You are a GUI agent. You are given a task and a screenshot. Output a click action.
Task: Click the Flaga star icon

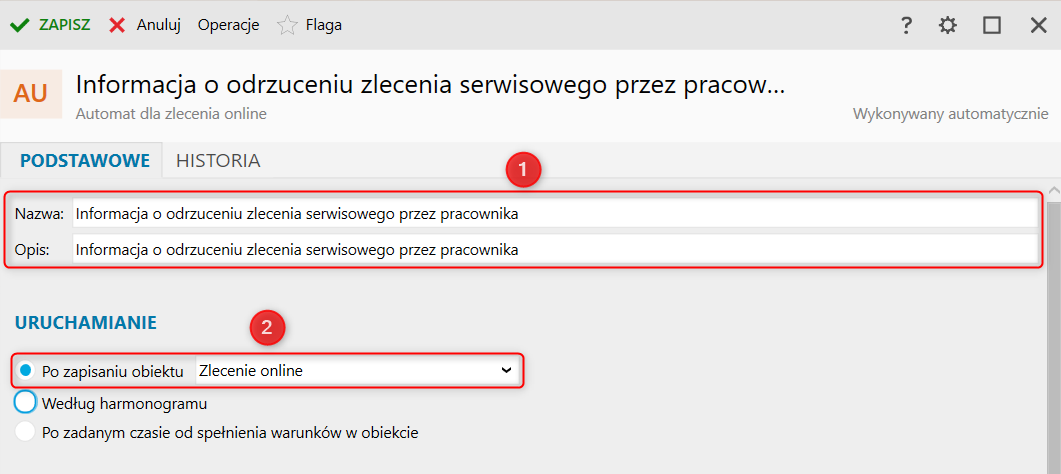(287, 25)
